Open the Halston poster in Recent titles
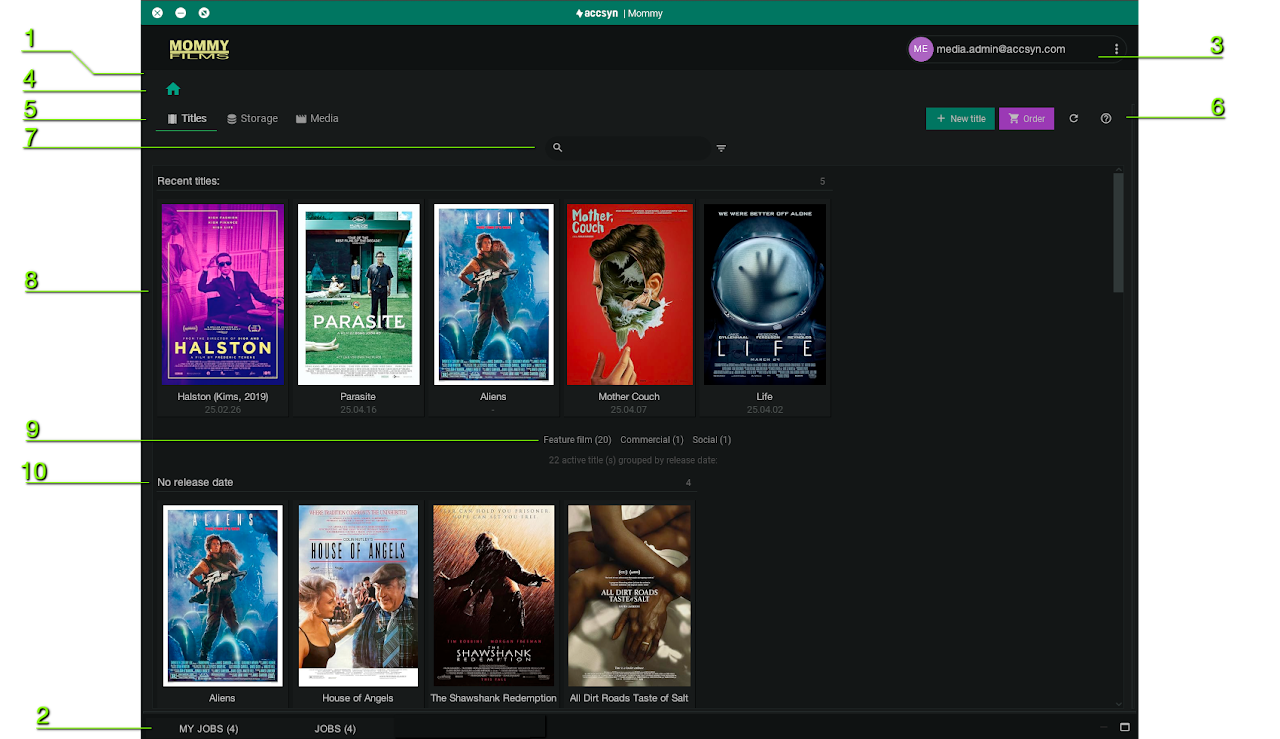The height and width of the screenshot is (739, 1280). tap(222, 295)
